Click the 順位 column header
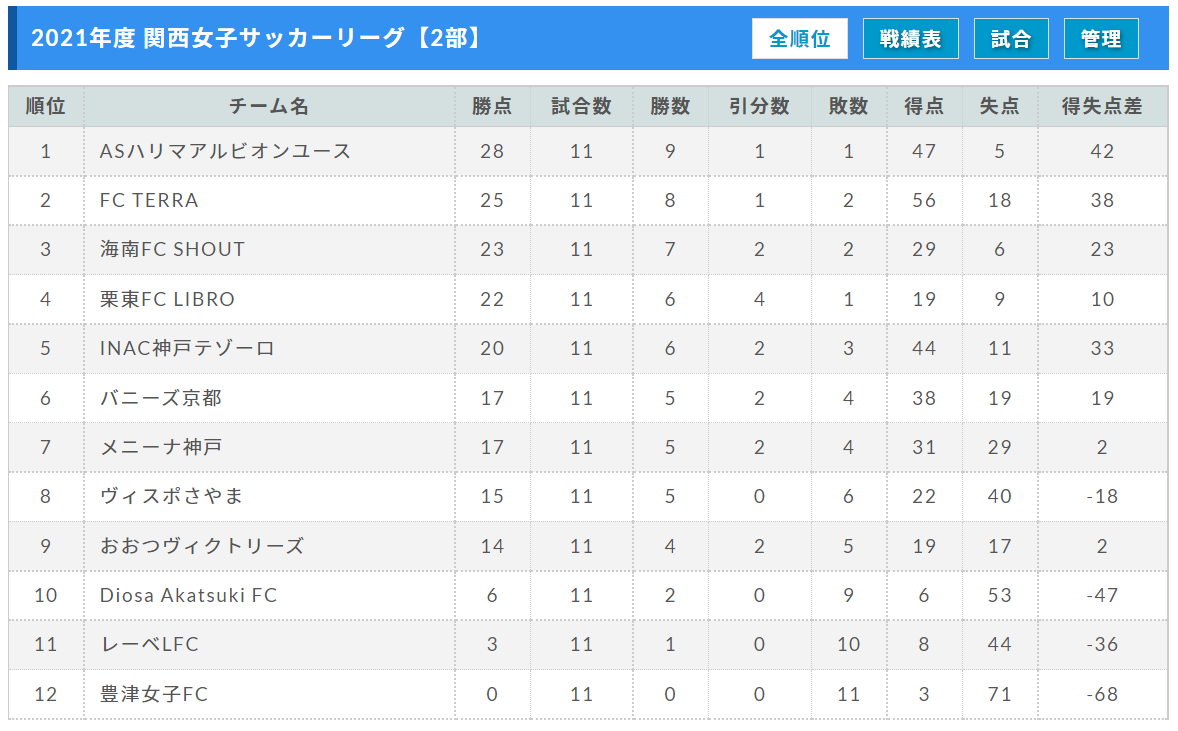The width and height of the screenshot is (1178, 731). 46,106
